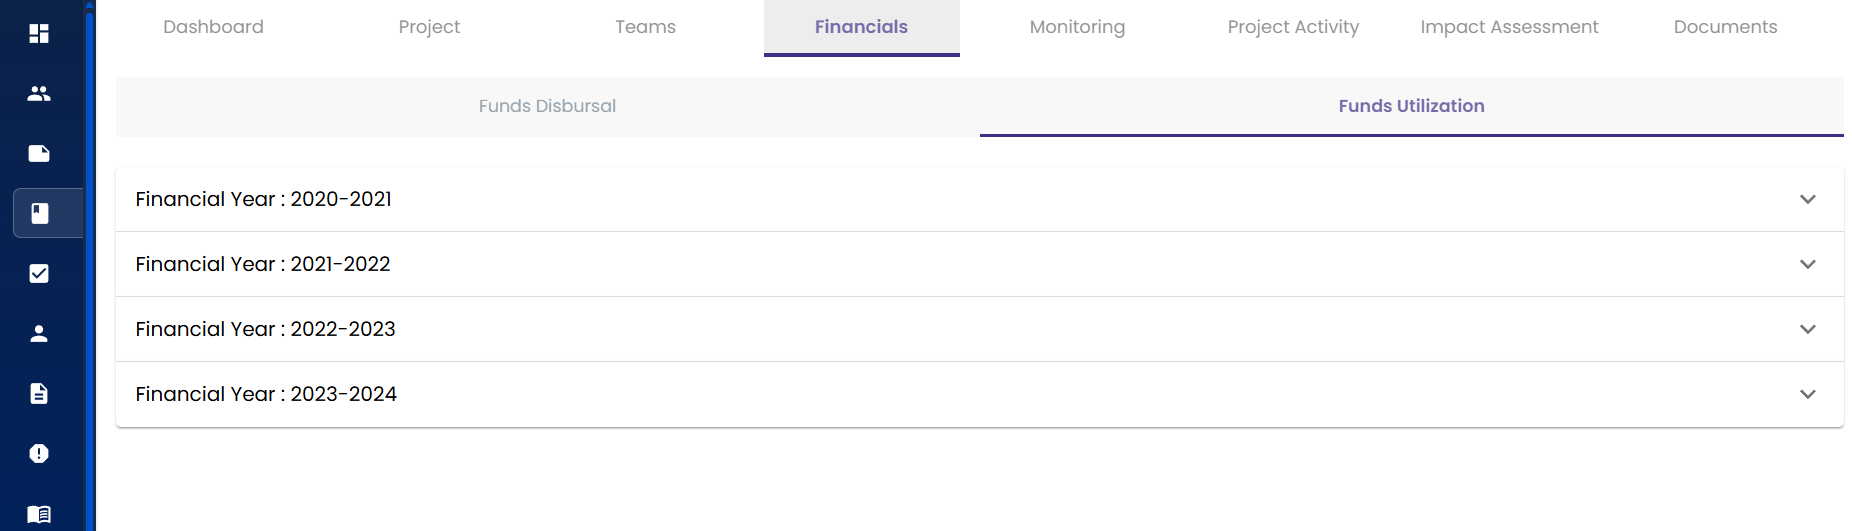Image resolution: width=1852 pixels, height=531 pixels.
Task: Select the highlighted bookmark book sidebar icon
Action: point(40,213)
